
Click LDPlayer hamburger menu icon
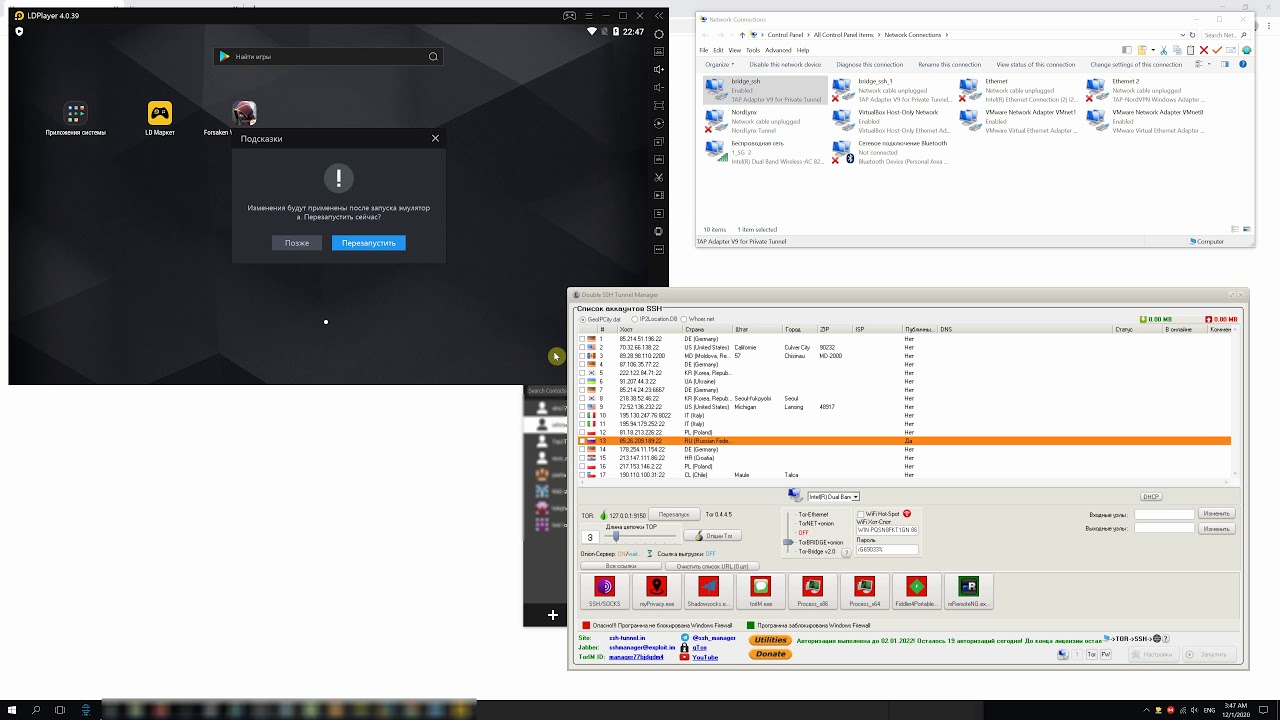(588, 16)
